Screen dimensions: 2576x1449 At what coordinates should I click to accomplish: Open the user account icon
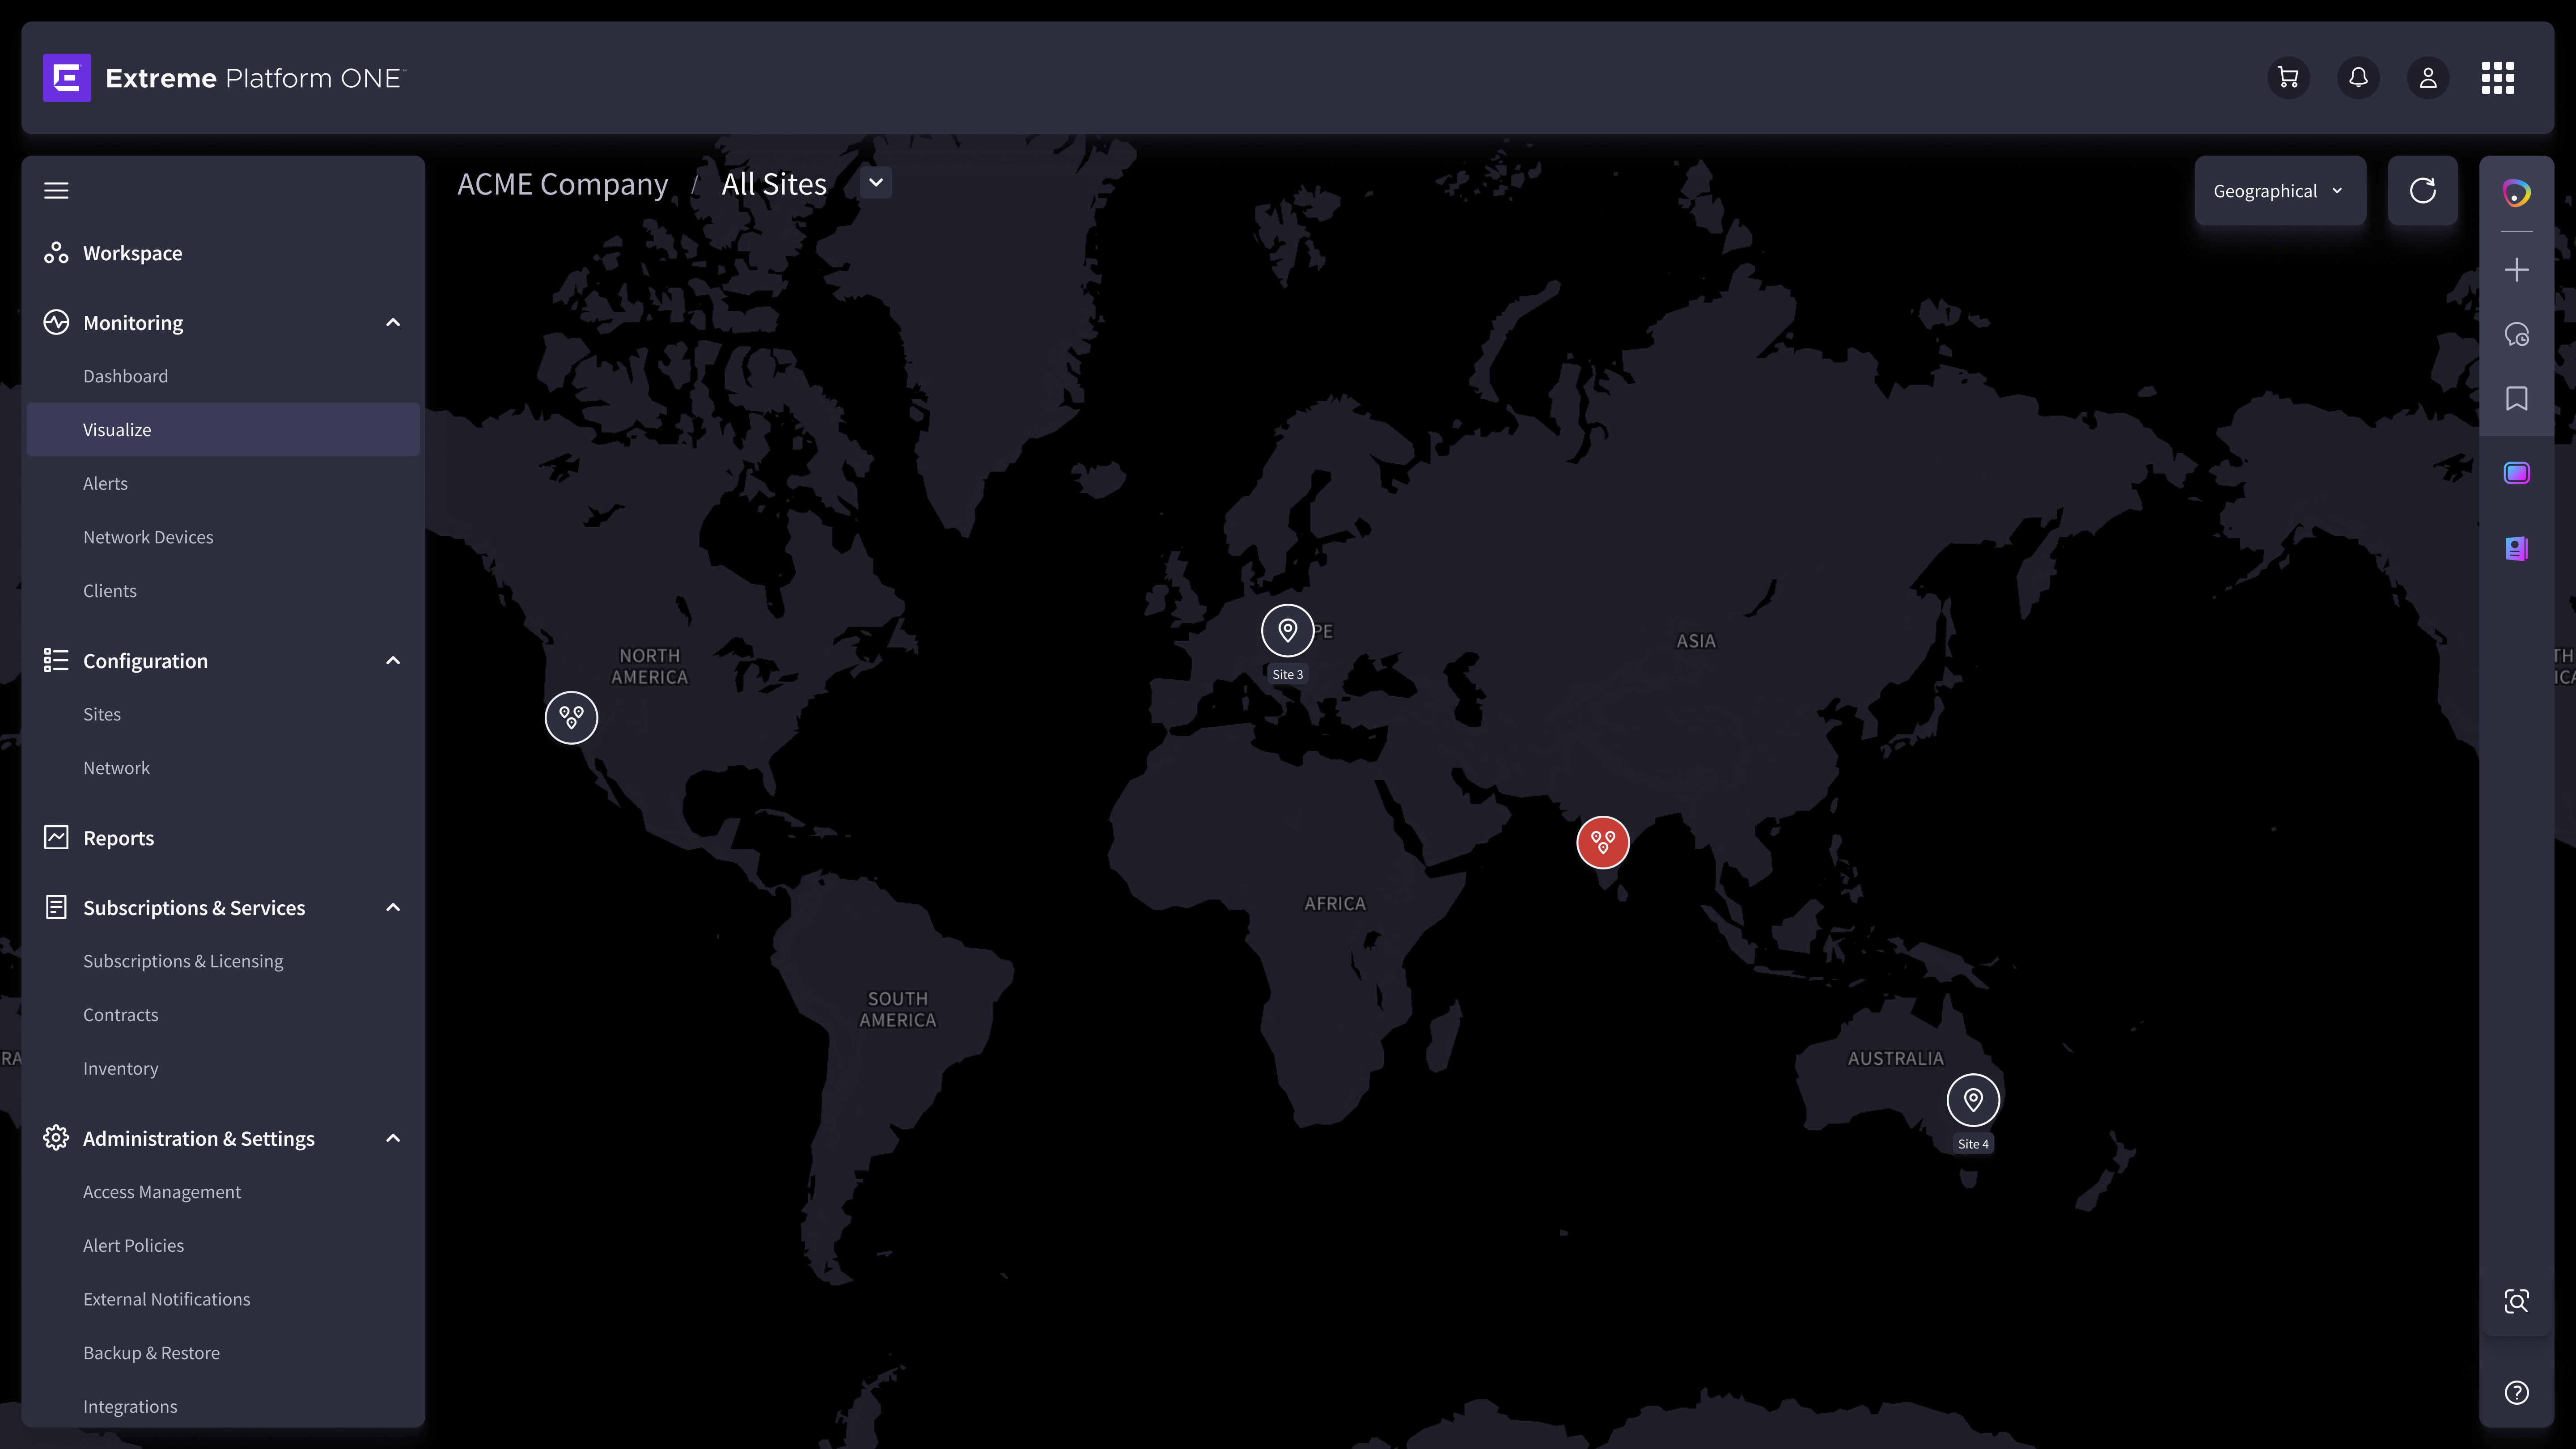[2428, 78]
